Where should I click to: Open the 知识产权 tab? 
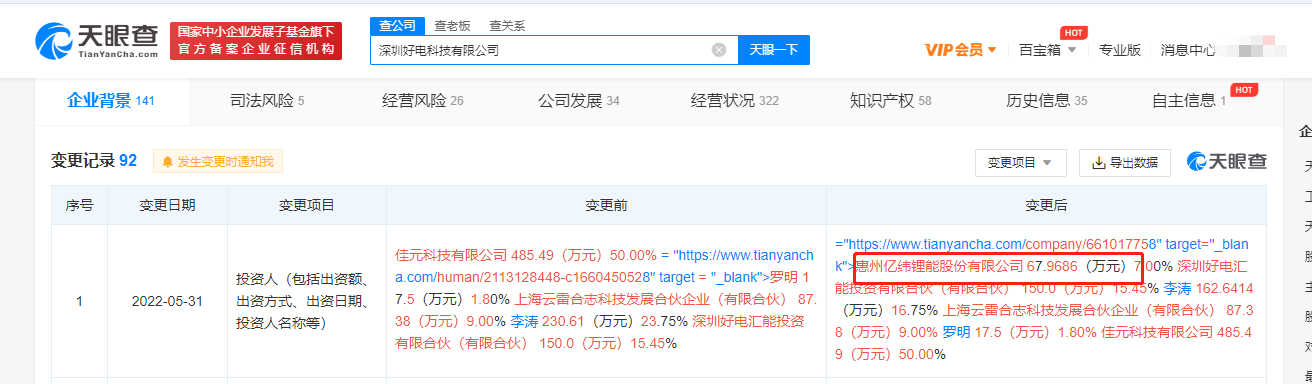pyautogui.click(x=891, y=100)
